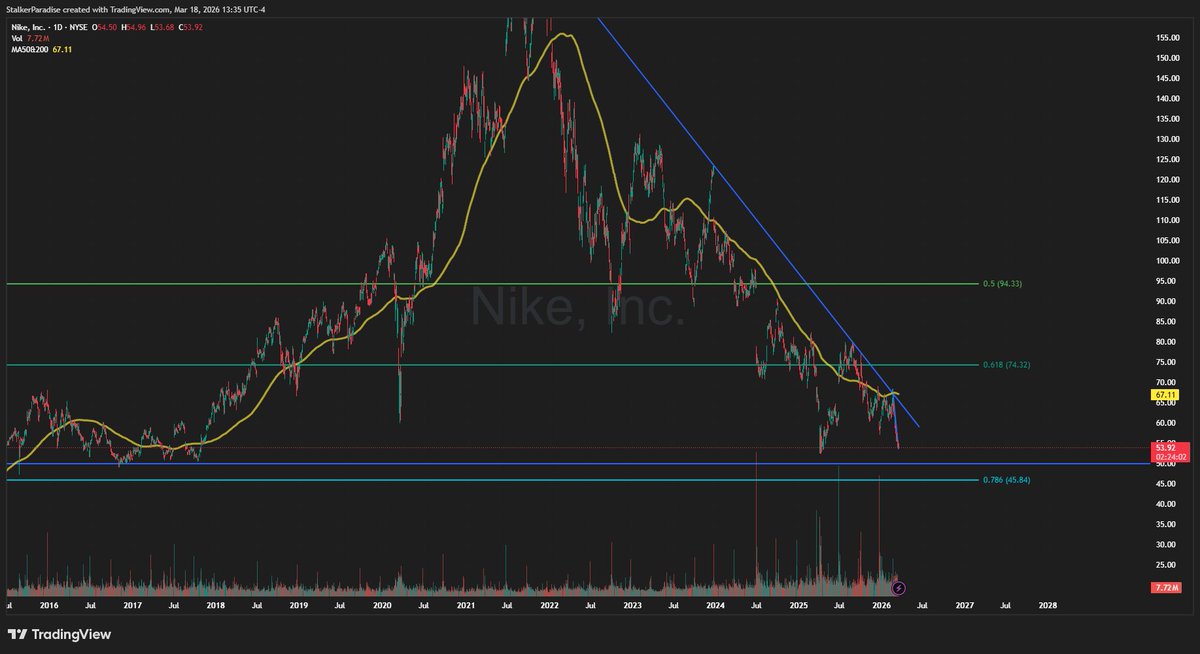Click the 2016 label on the time axis
Screen dimensions: 1200x654
pos(49,605)
